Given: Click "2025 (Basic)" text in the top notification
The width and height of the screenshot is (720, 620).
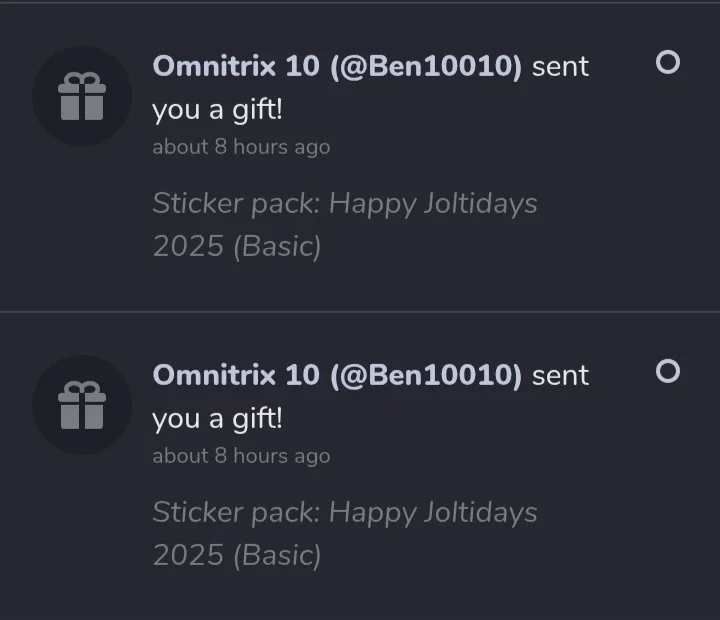Looking at the screenshot, I should pyautogui.click(x=237, y=247).
